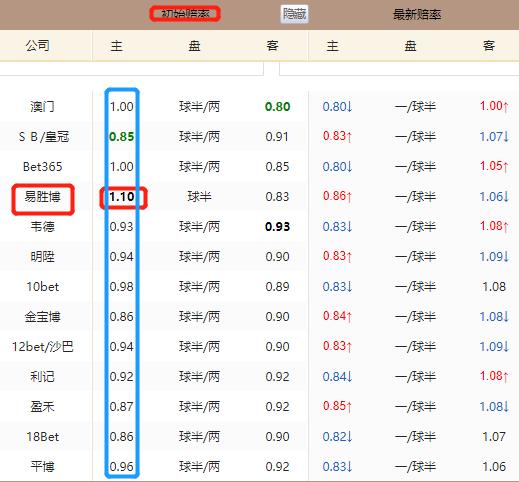
Task: Open the Bet365 company name
Action: click(x=42, y=167)
